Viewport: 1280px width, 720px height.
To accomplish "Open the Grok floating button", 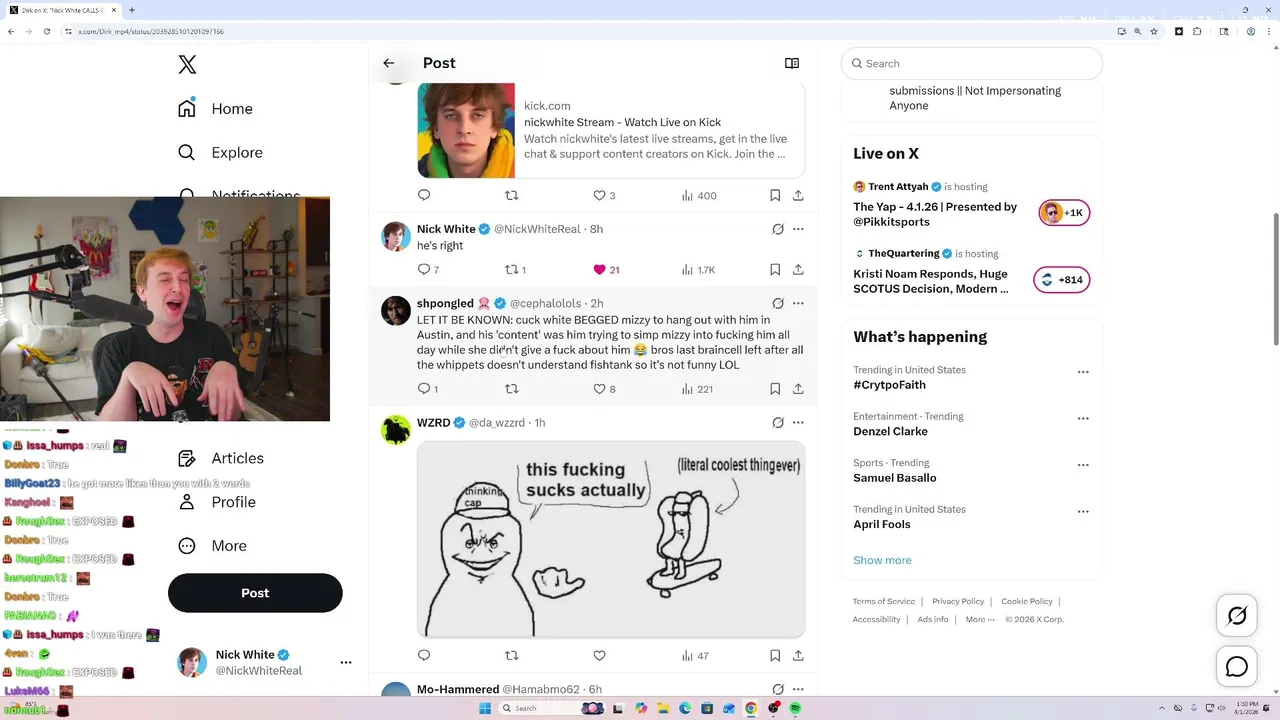I will pos(1237,616).
